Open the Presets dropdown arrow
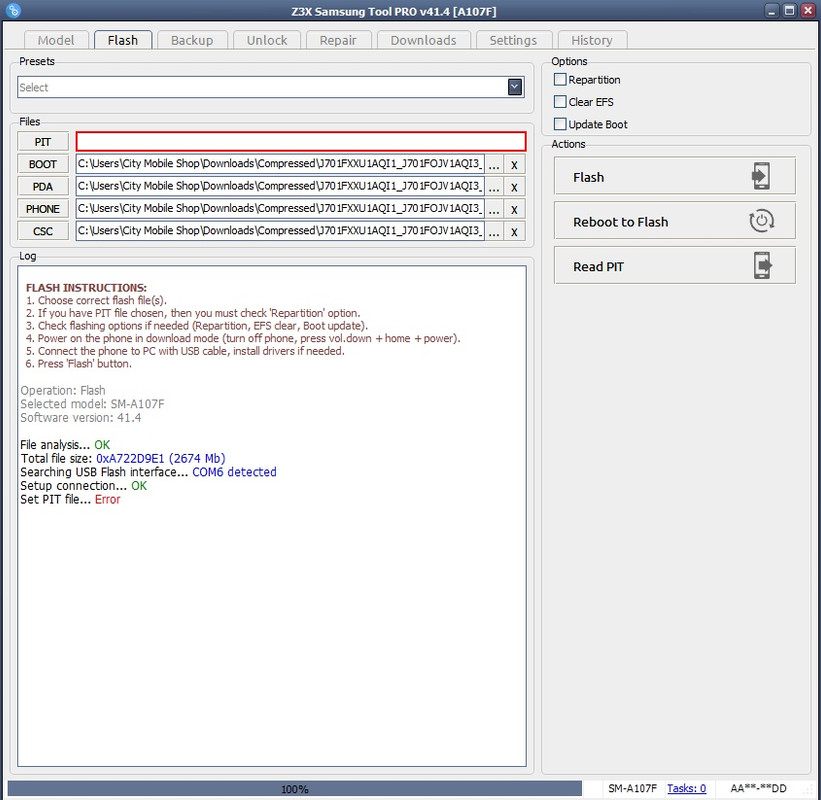 (515, 87)
